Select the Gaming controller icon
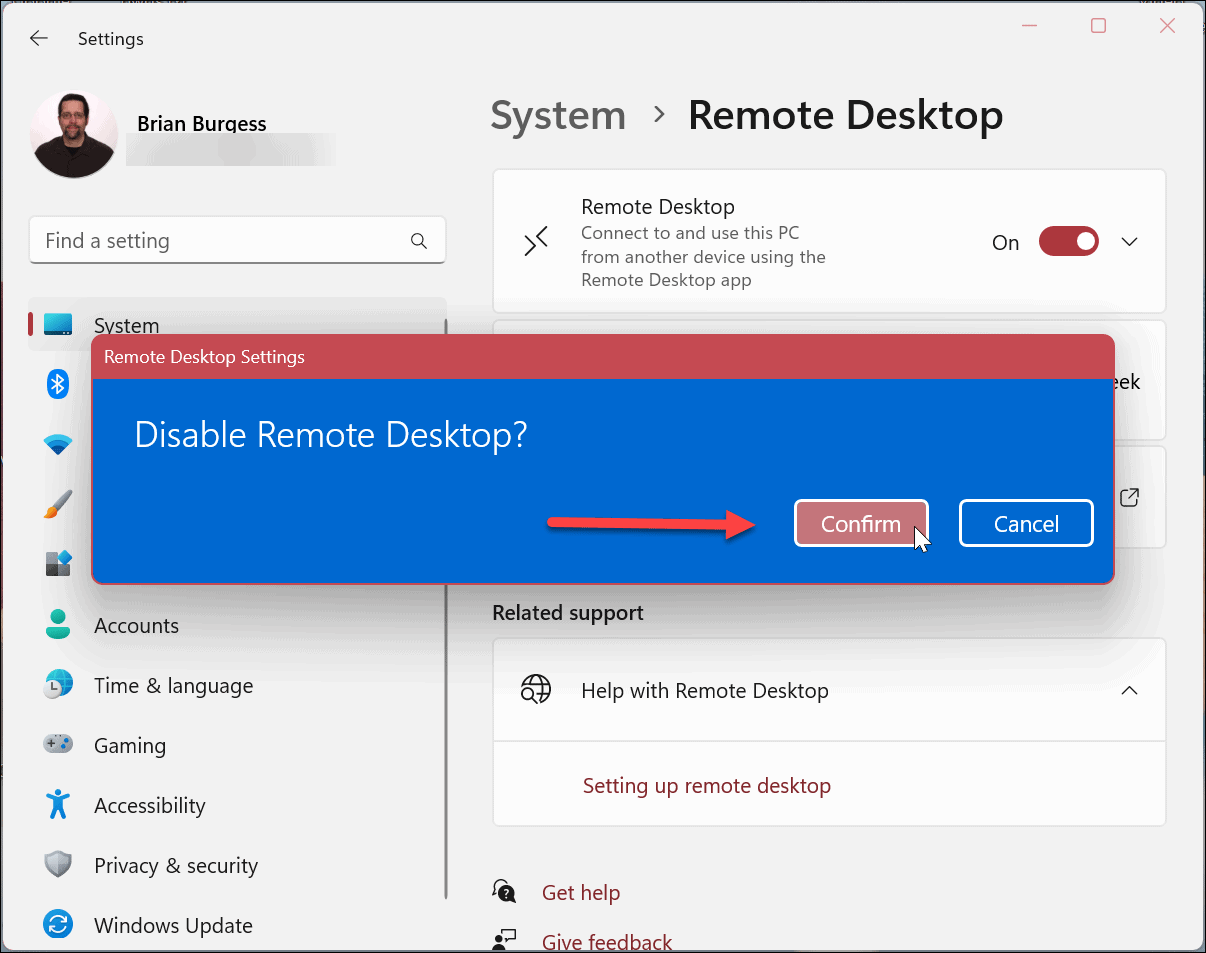 tap(58, 744)
